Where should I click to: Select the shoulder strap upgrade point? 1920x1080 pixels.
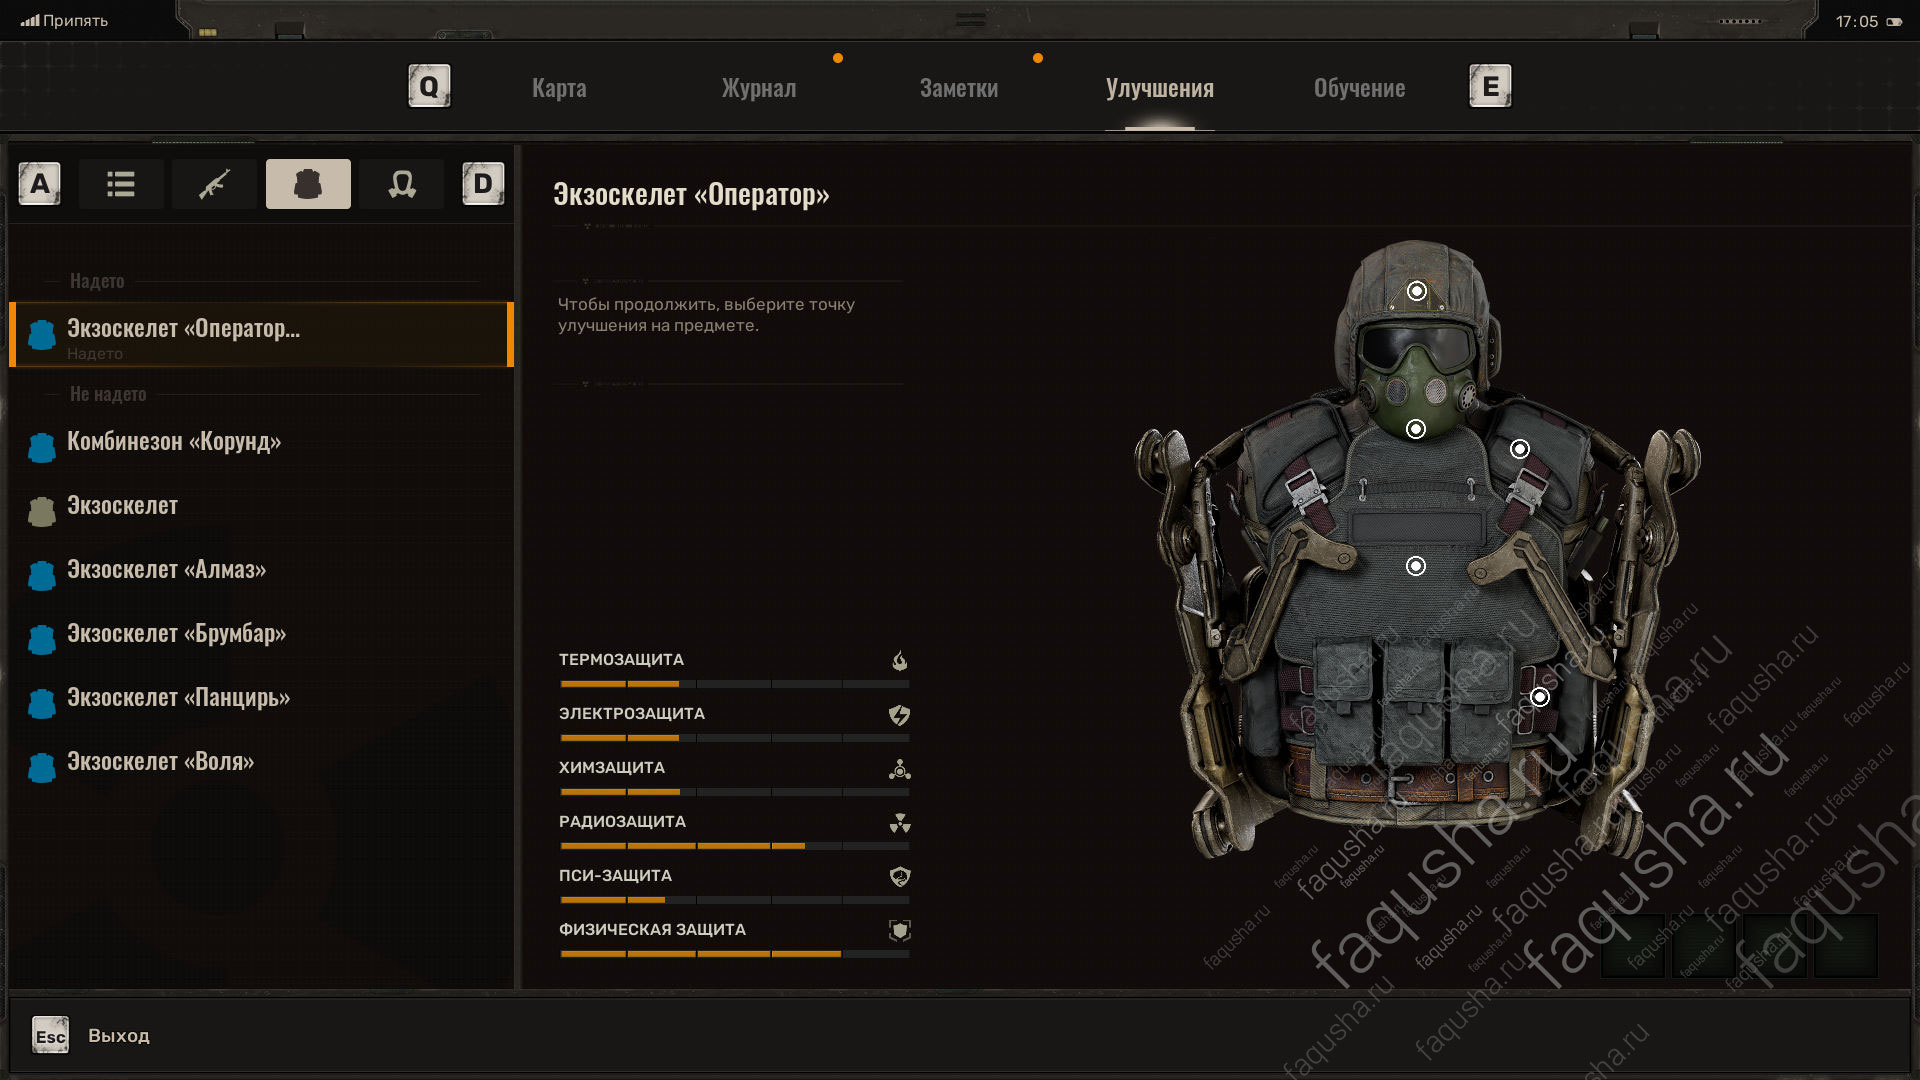1520,449
